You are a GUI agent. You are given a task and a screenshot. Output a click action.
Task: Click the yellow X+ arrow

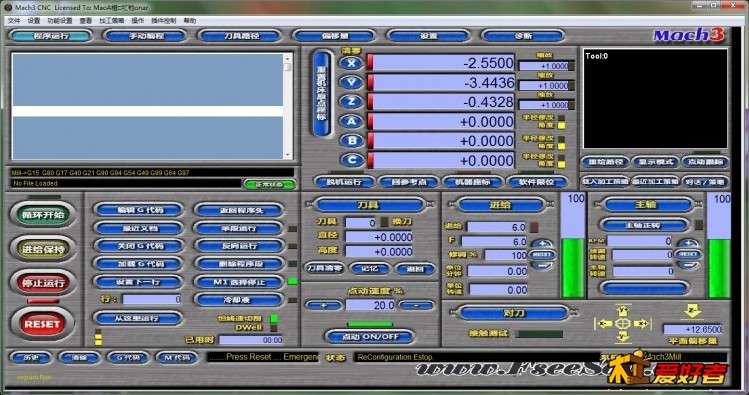pos(643,324)
